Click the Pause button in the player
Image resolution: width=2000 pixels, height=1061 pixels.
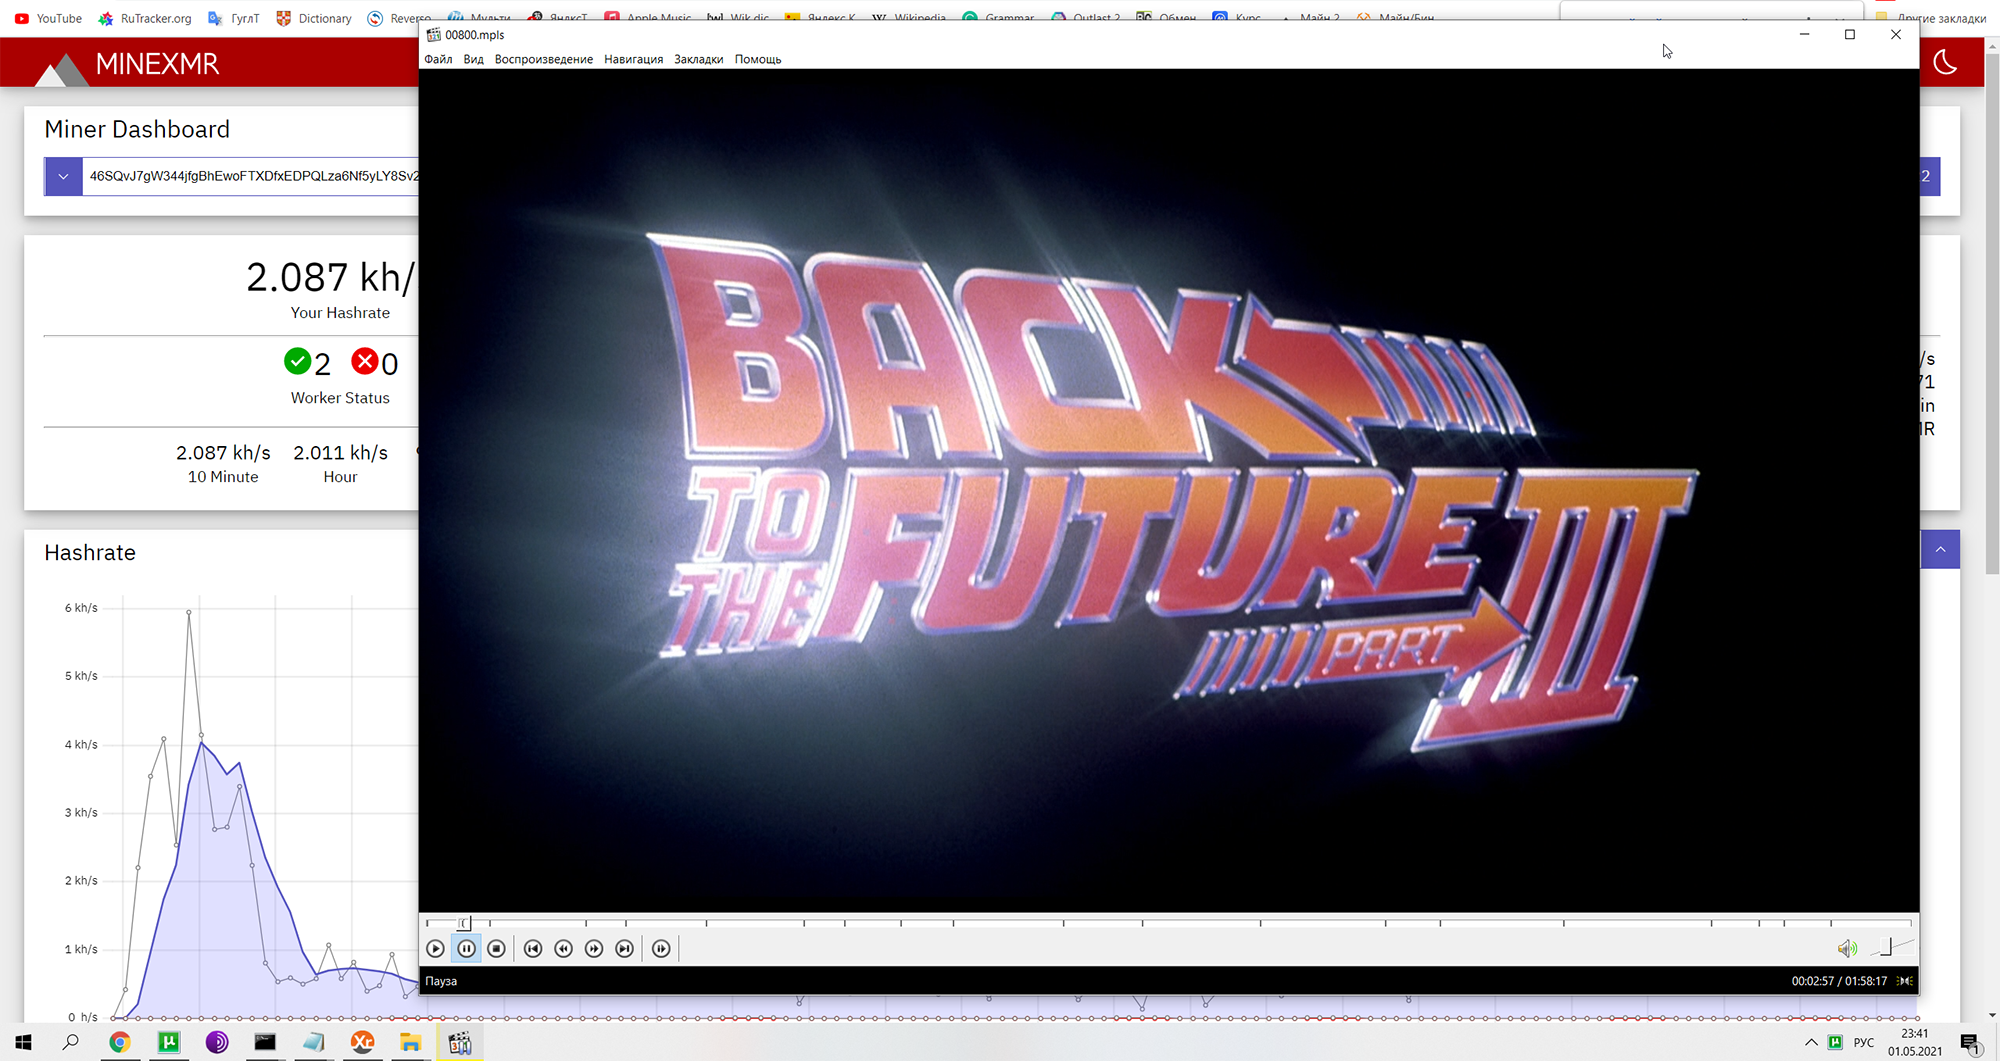tap(466, 948)
